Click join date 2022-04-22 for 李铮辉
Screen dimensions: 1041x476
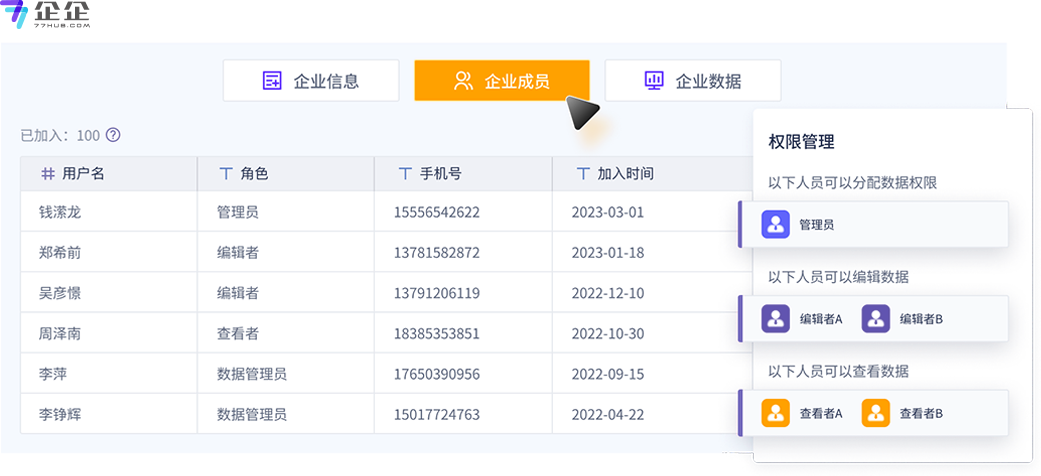point(608,414)
